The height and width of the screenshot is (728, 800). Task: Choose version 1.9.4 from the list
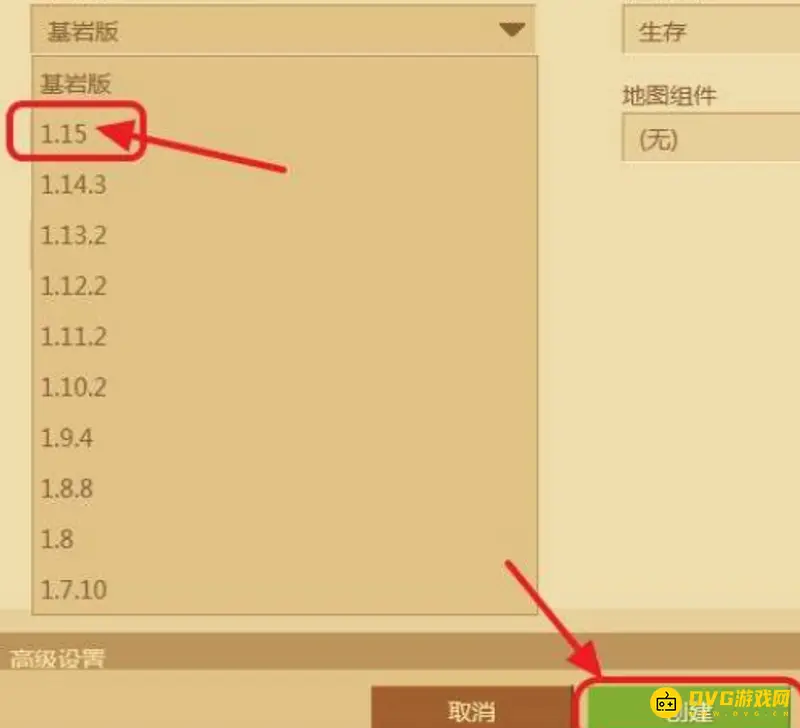(284, 438)
